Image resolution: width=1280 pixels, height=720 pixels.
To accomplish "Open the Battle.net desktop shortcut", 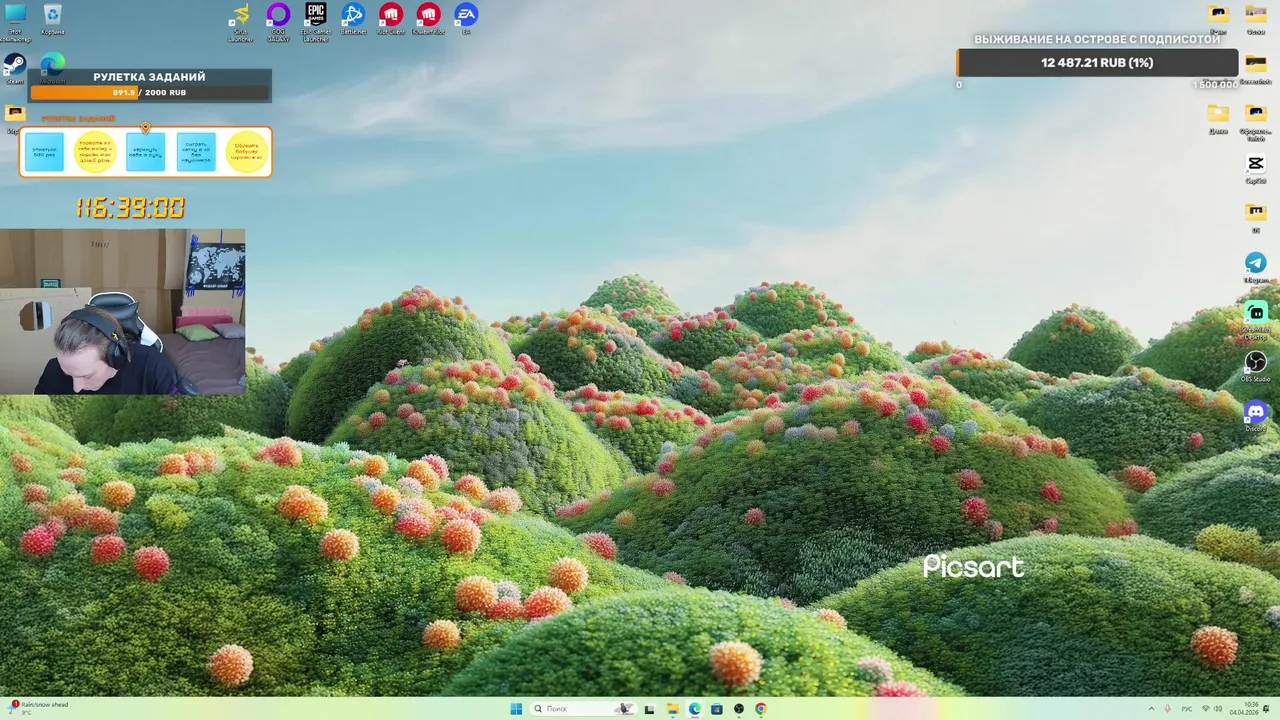I will point(353,19).
